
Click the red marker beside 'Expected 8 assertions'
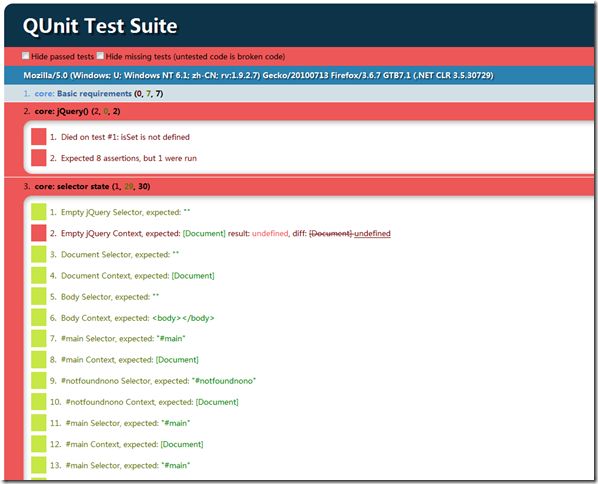click(39, 158)
